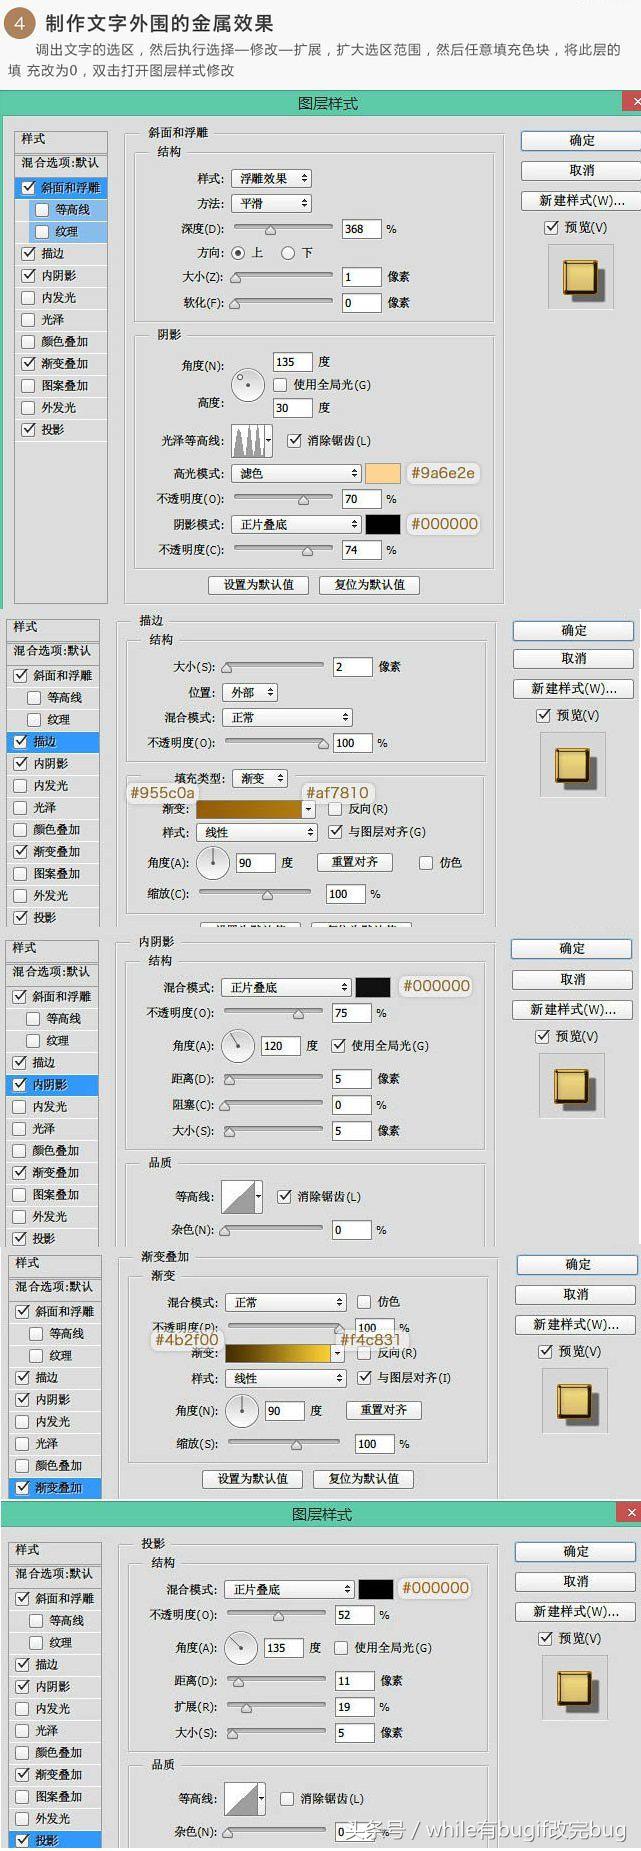Select the 下 direction radio button
This screenshot has width=641, height=1851.
pyautogui.click(x=288, y=253)
